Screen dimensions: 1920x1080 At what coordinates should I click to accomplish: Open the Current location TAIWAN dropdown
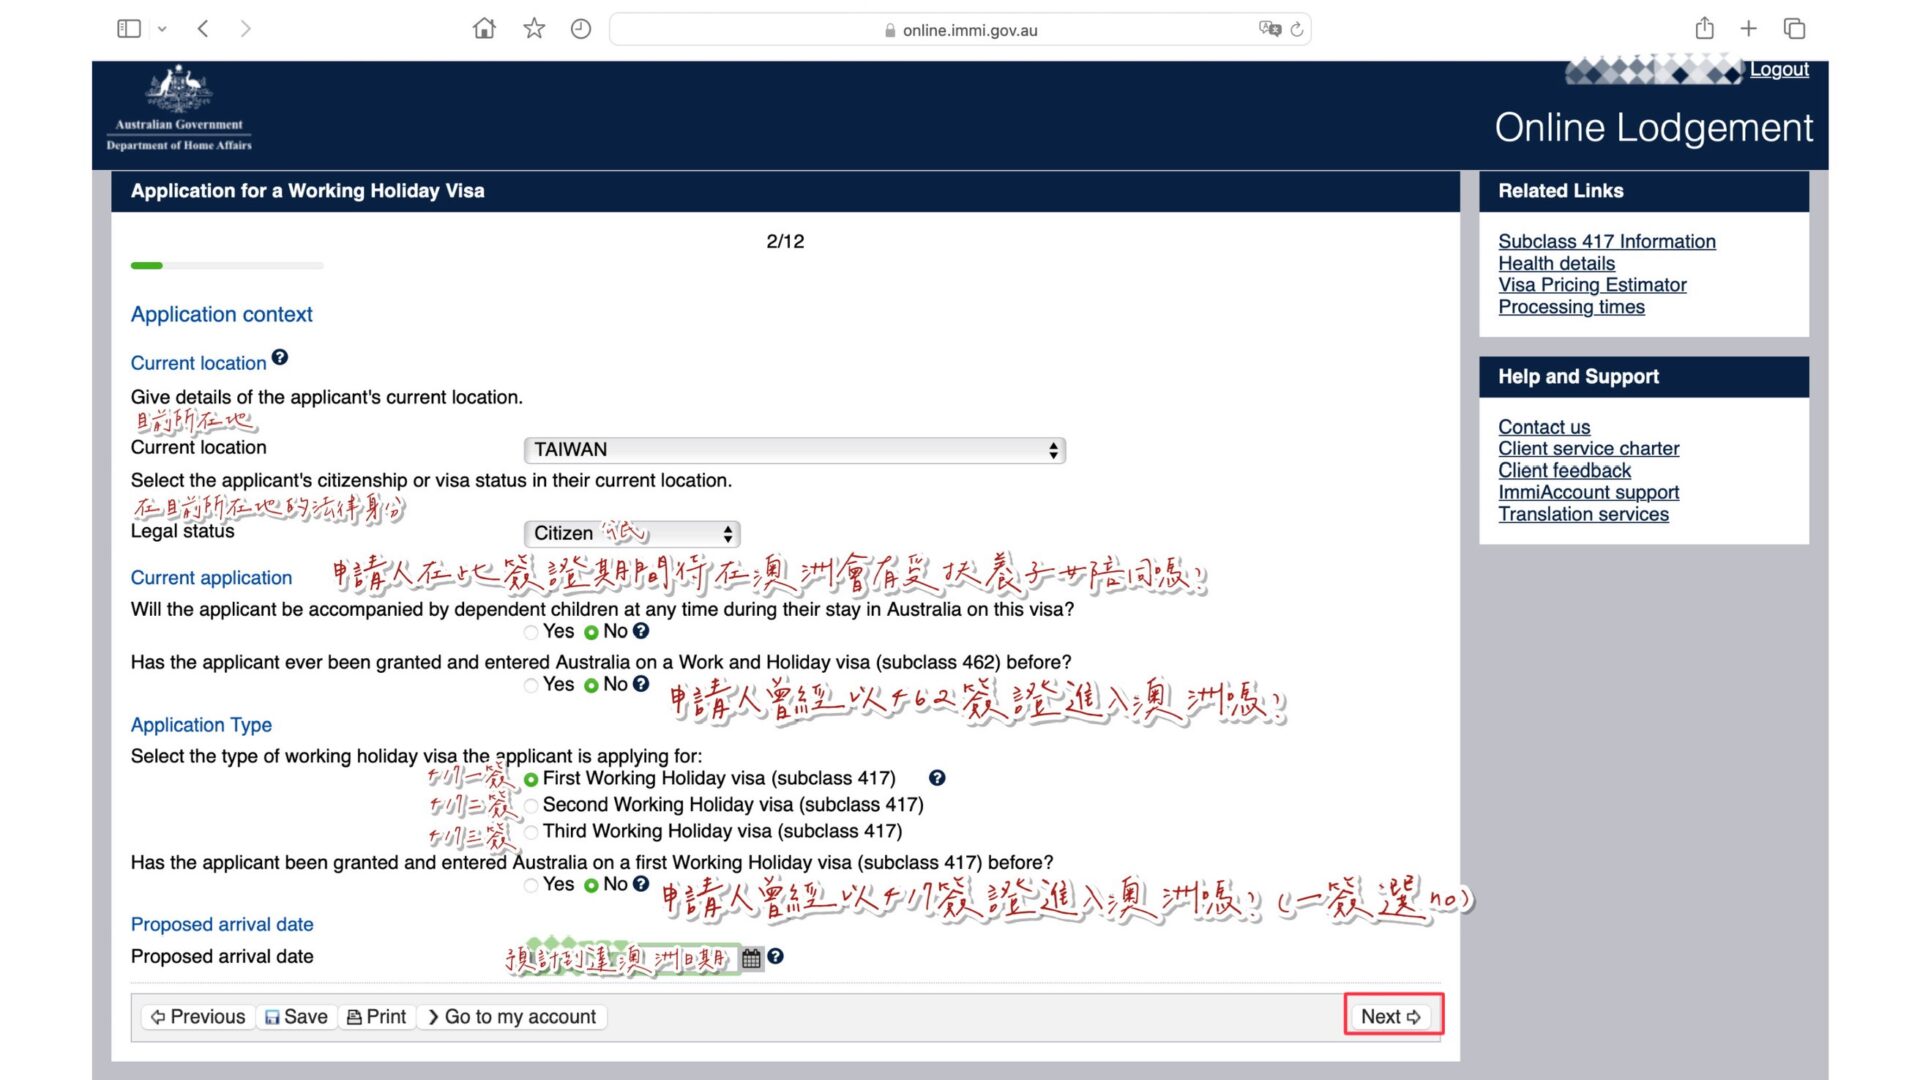tap(794, 450)
